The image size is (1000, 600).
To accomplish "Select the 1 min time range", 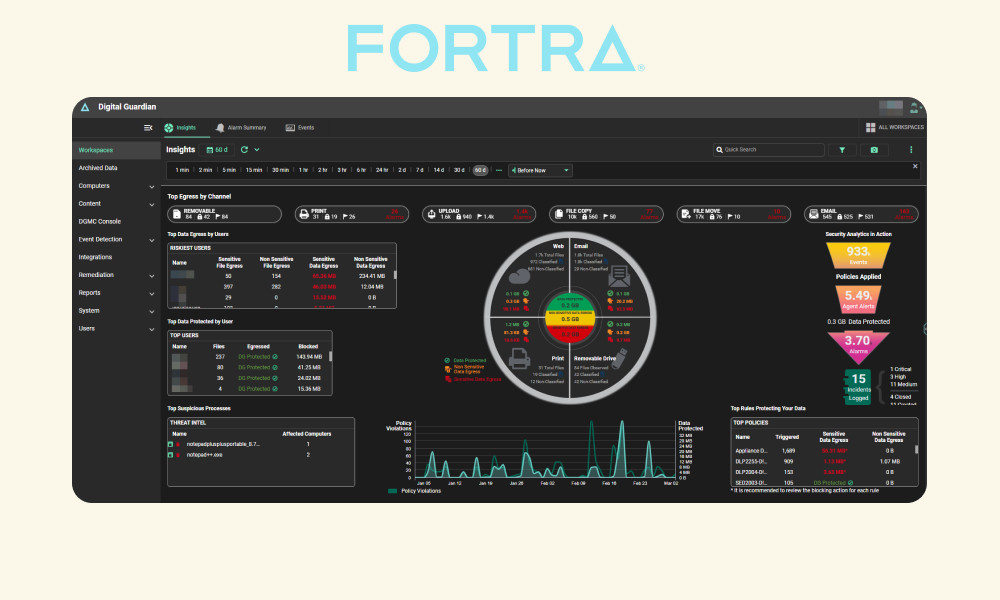I will click(x=182, y=170).
